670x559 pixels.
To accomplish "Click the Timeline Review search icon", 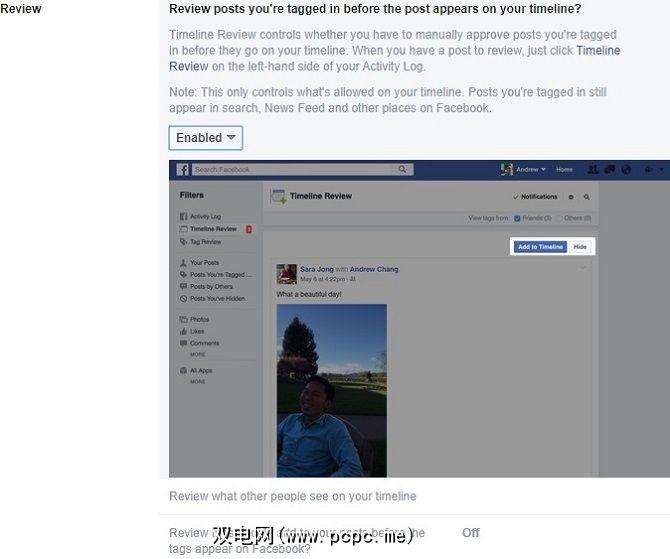I will click(587, 197).
